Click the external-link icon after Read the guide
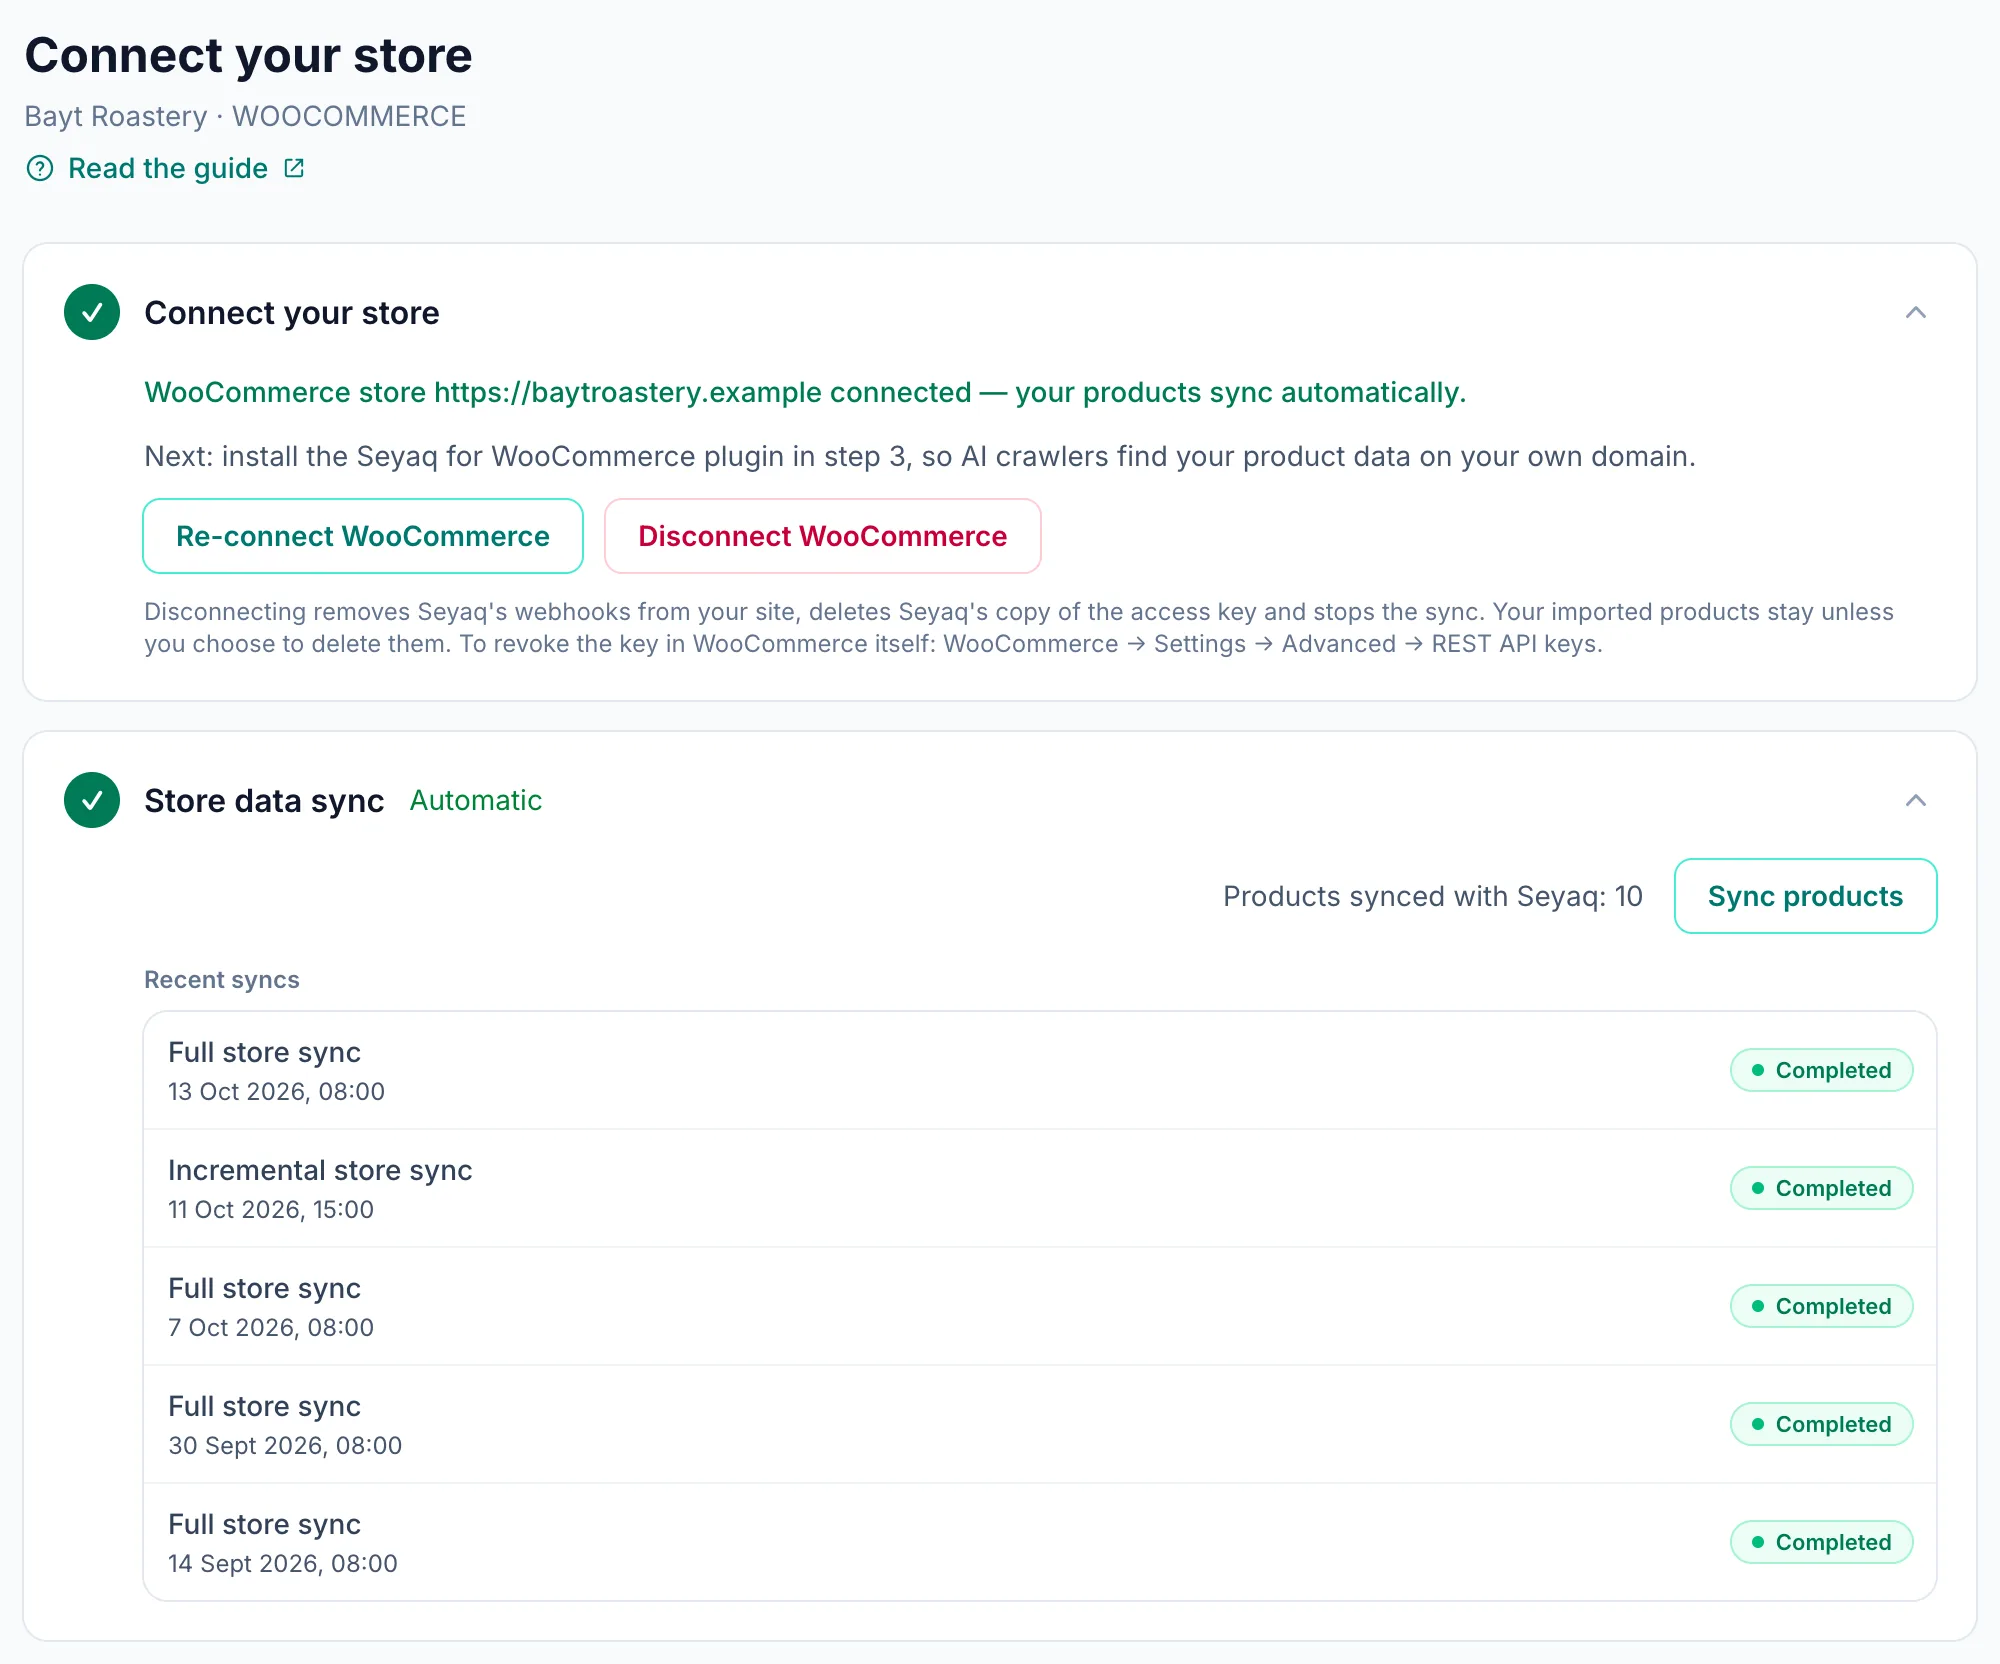The width and height of the screenshot is (2000, 1664). coord(294,168)
